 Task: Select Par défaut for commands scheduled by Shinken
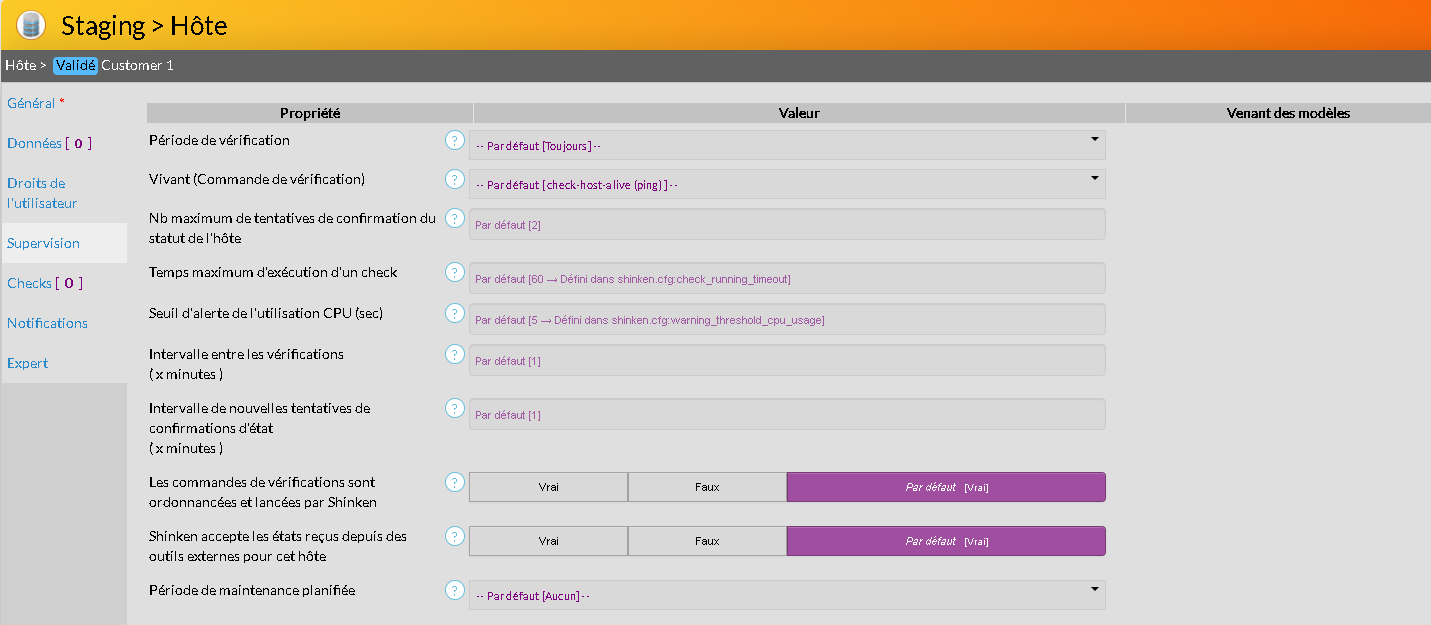946,487
